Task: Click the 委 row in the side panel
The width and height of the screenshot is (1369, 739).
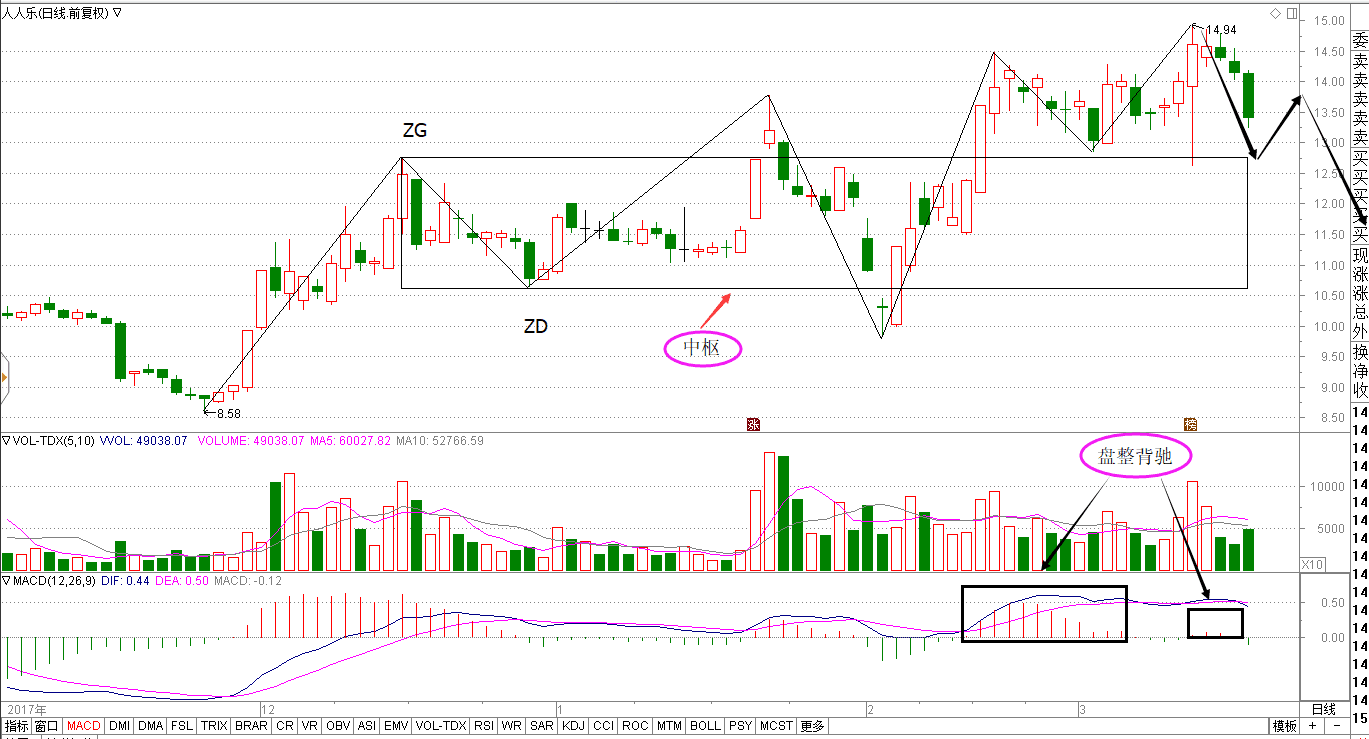Action: tap(1360, 41)
